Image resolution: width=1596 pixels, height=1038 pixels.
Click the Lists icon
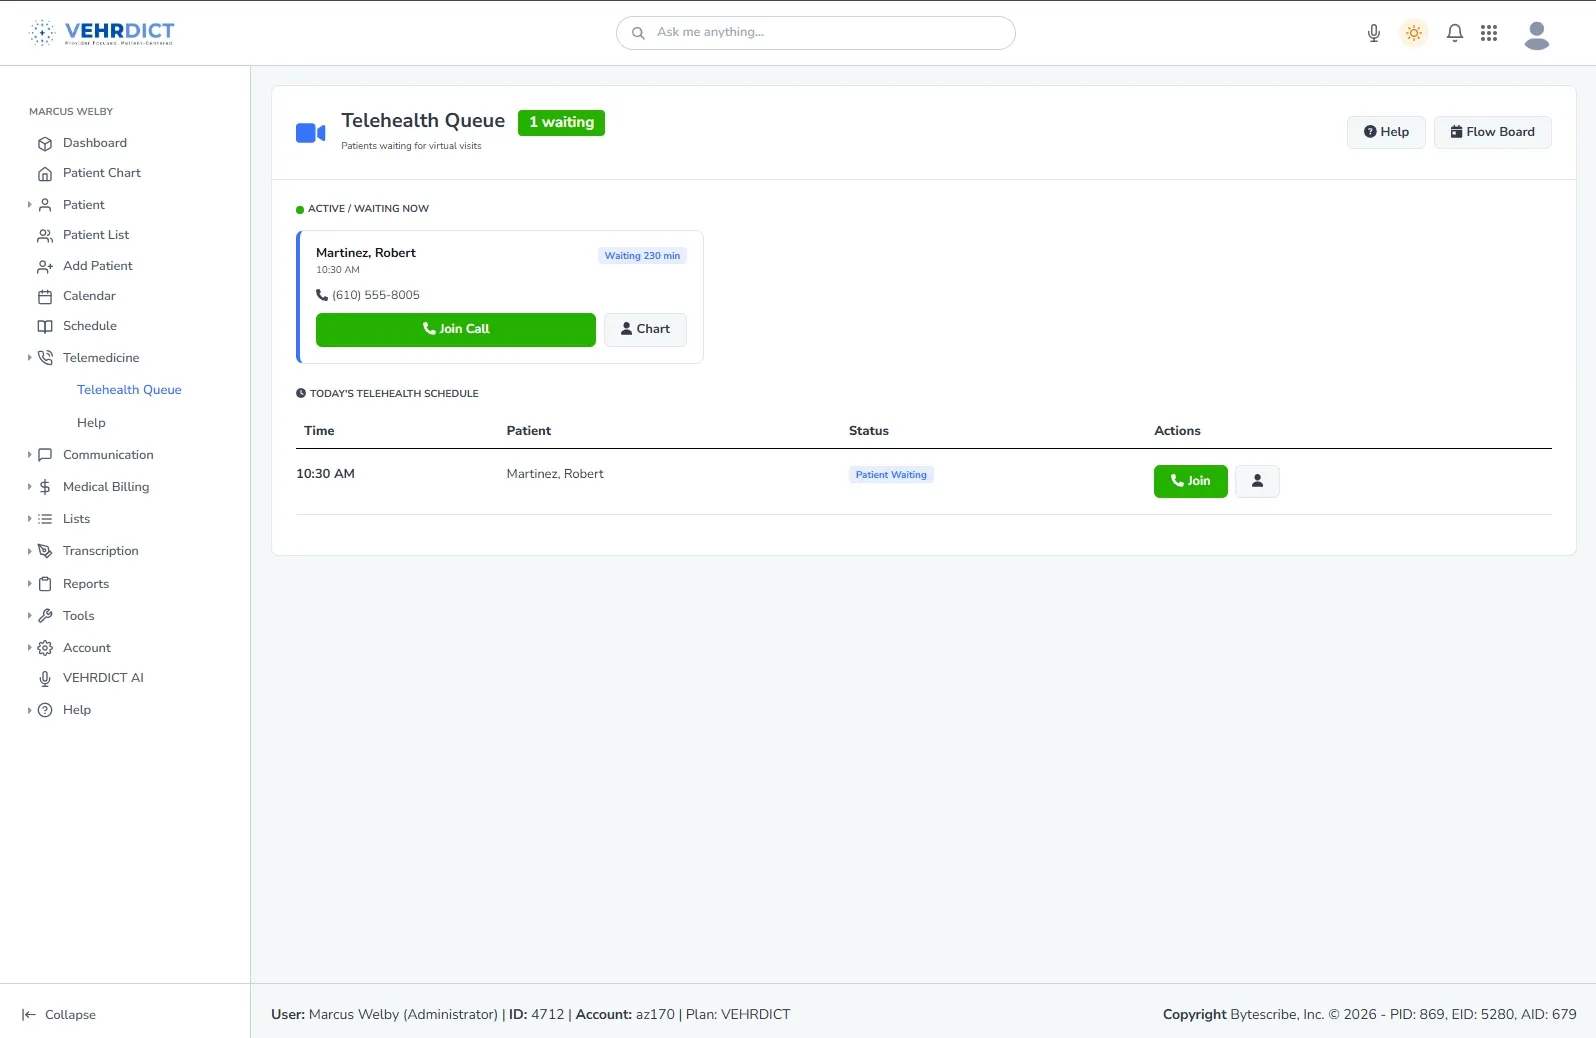45,519
